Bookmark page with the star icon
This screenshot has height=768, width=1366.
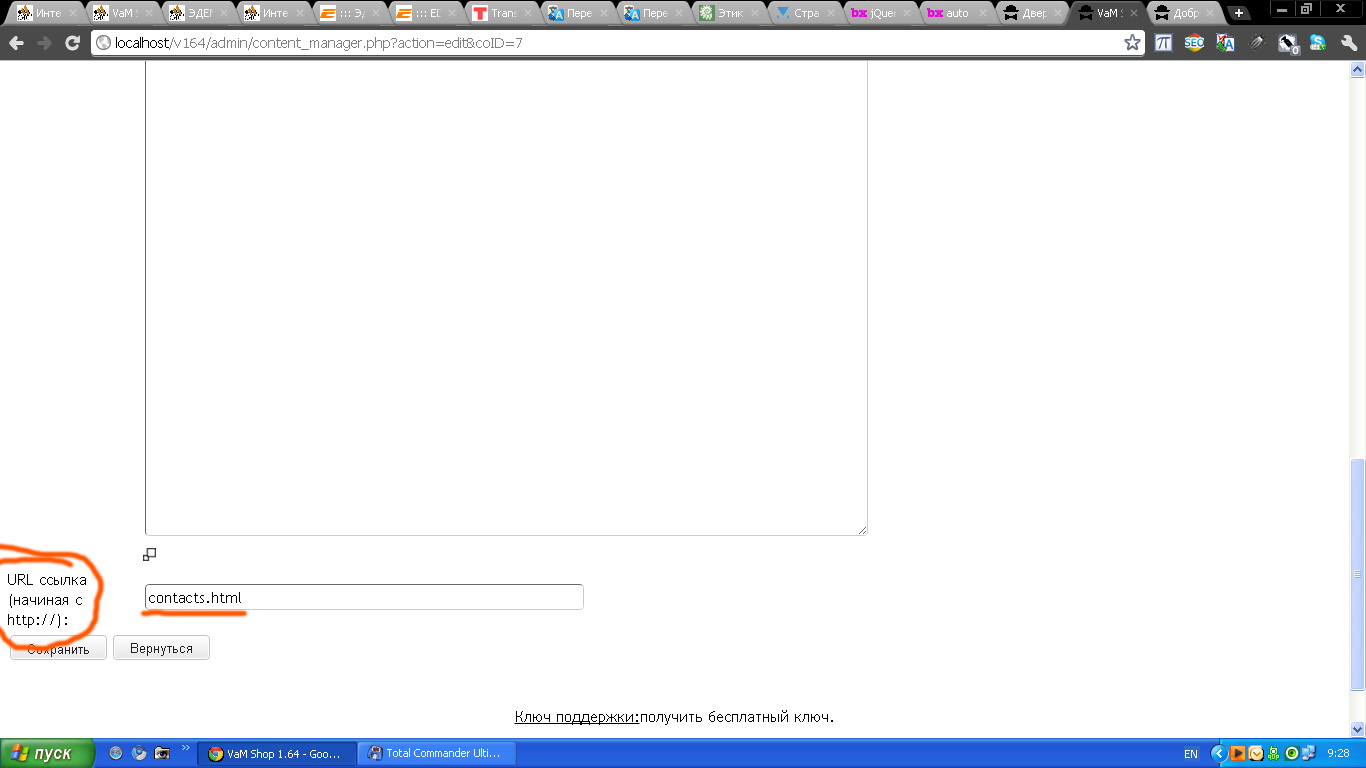1132,43
